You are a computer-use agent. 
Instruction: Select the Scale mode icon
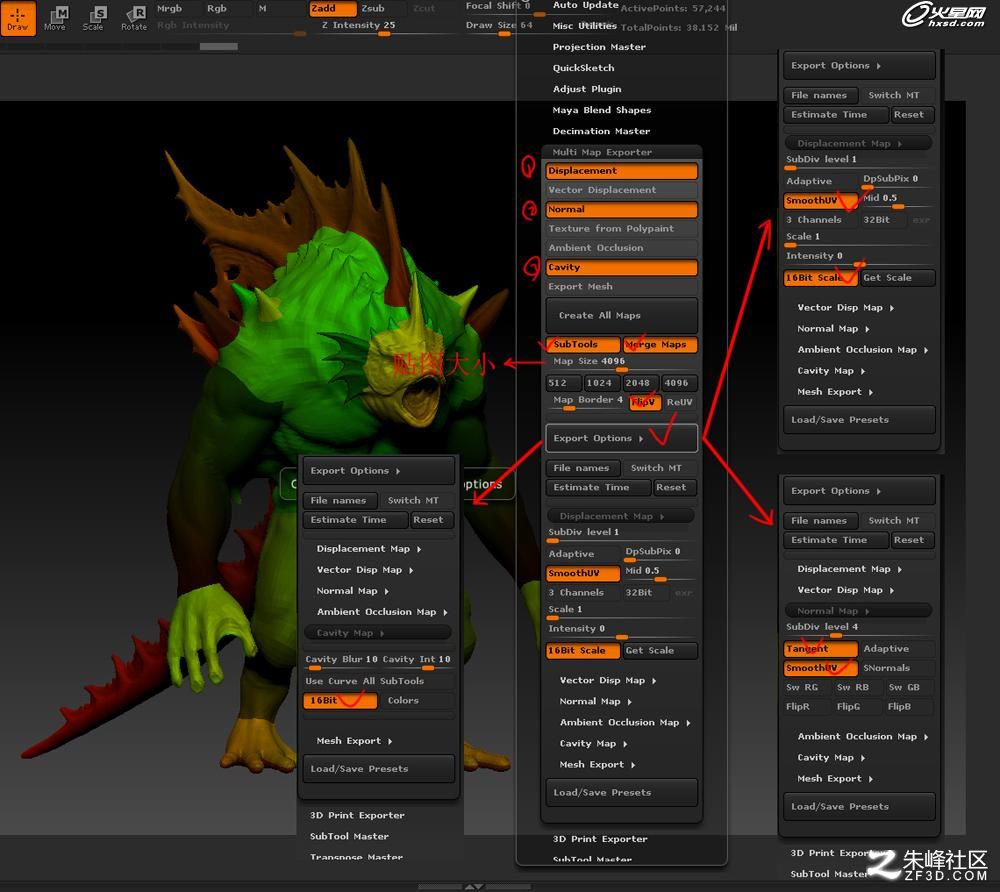point(94,18)
